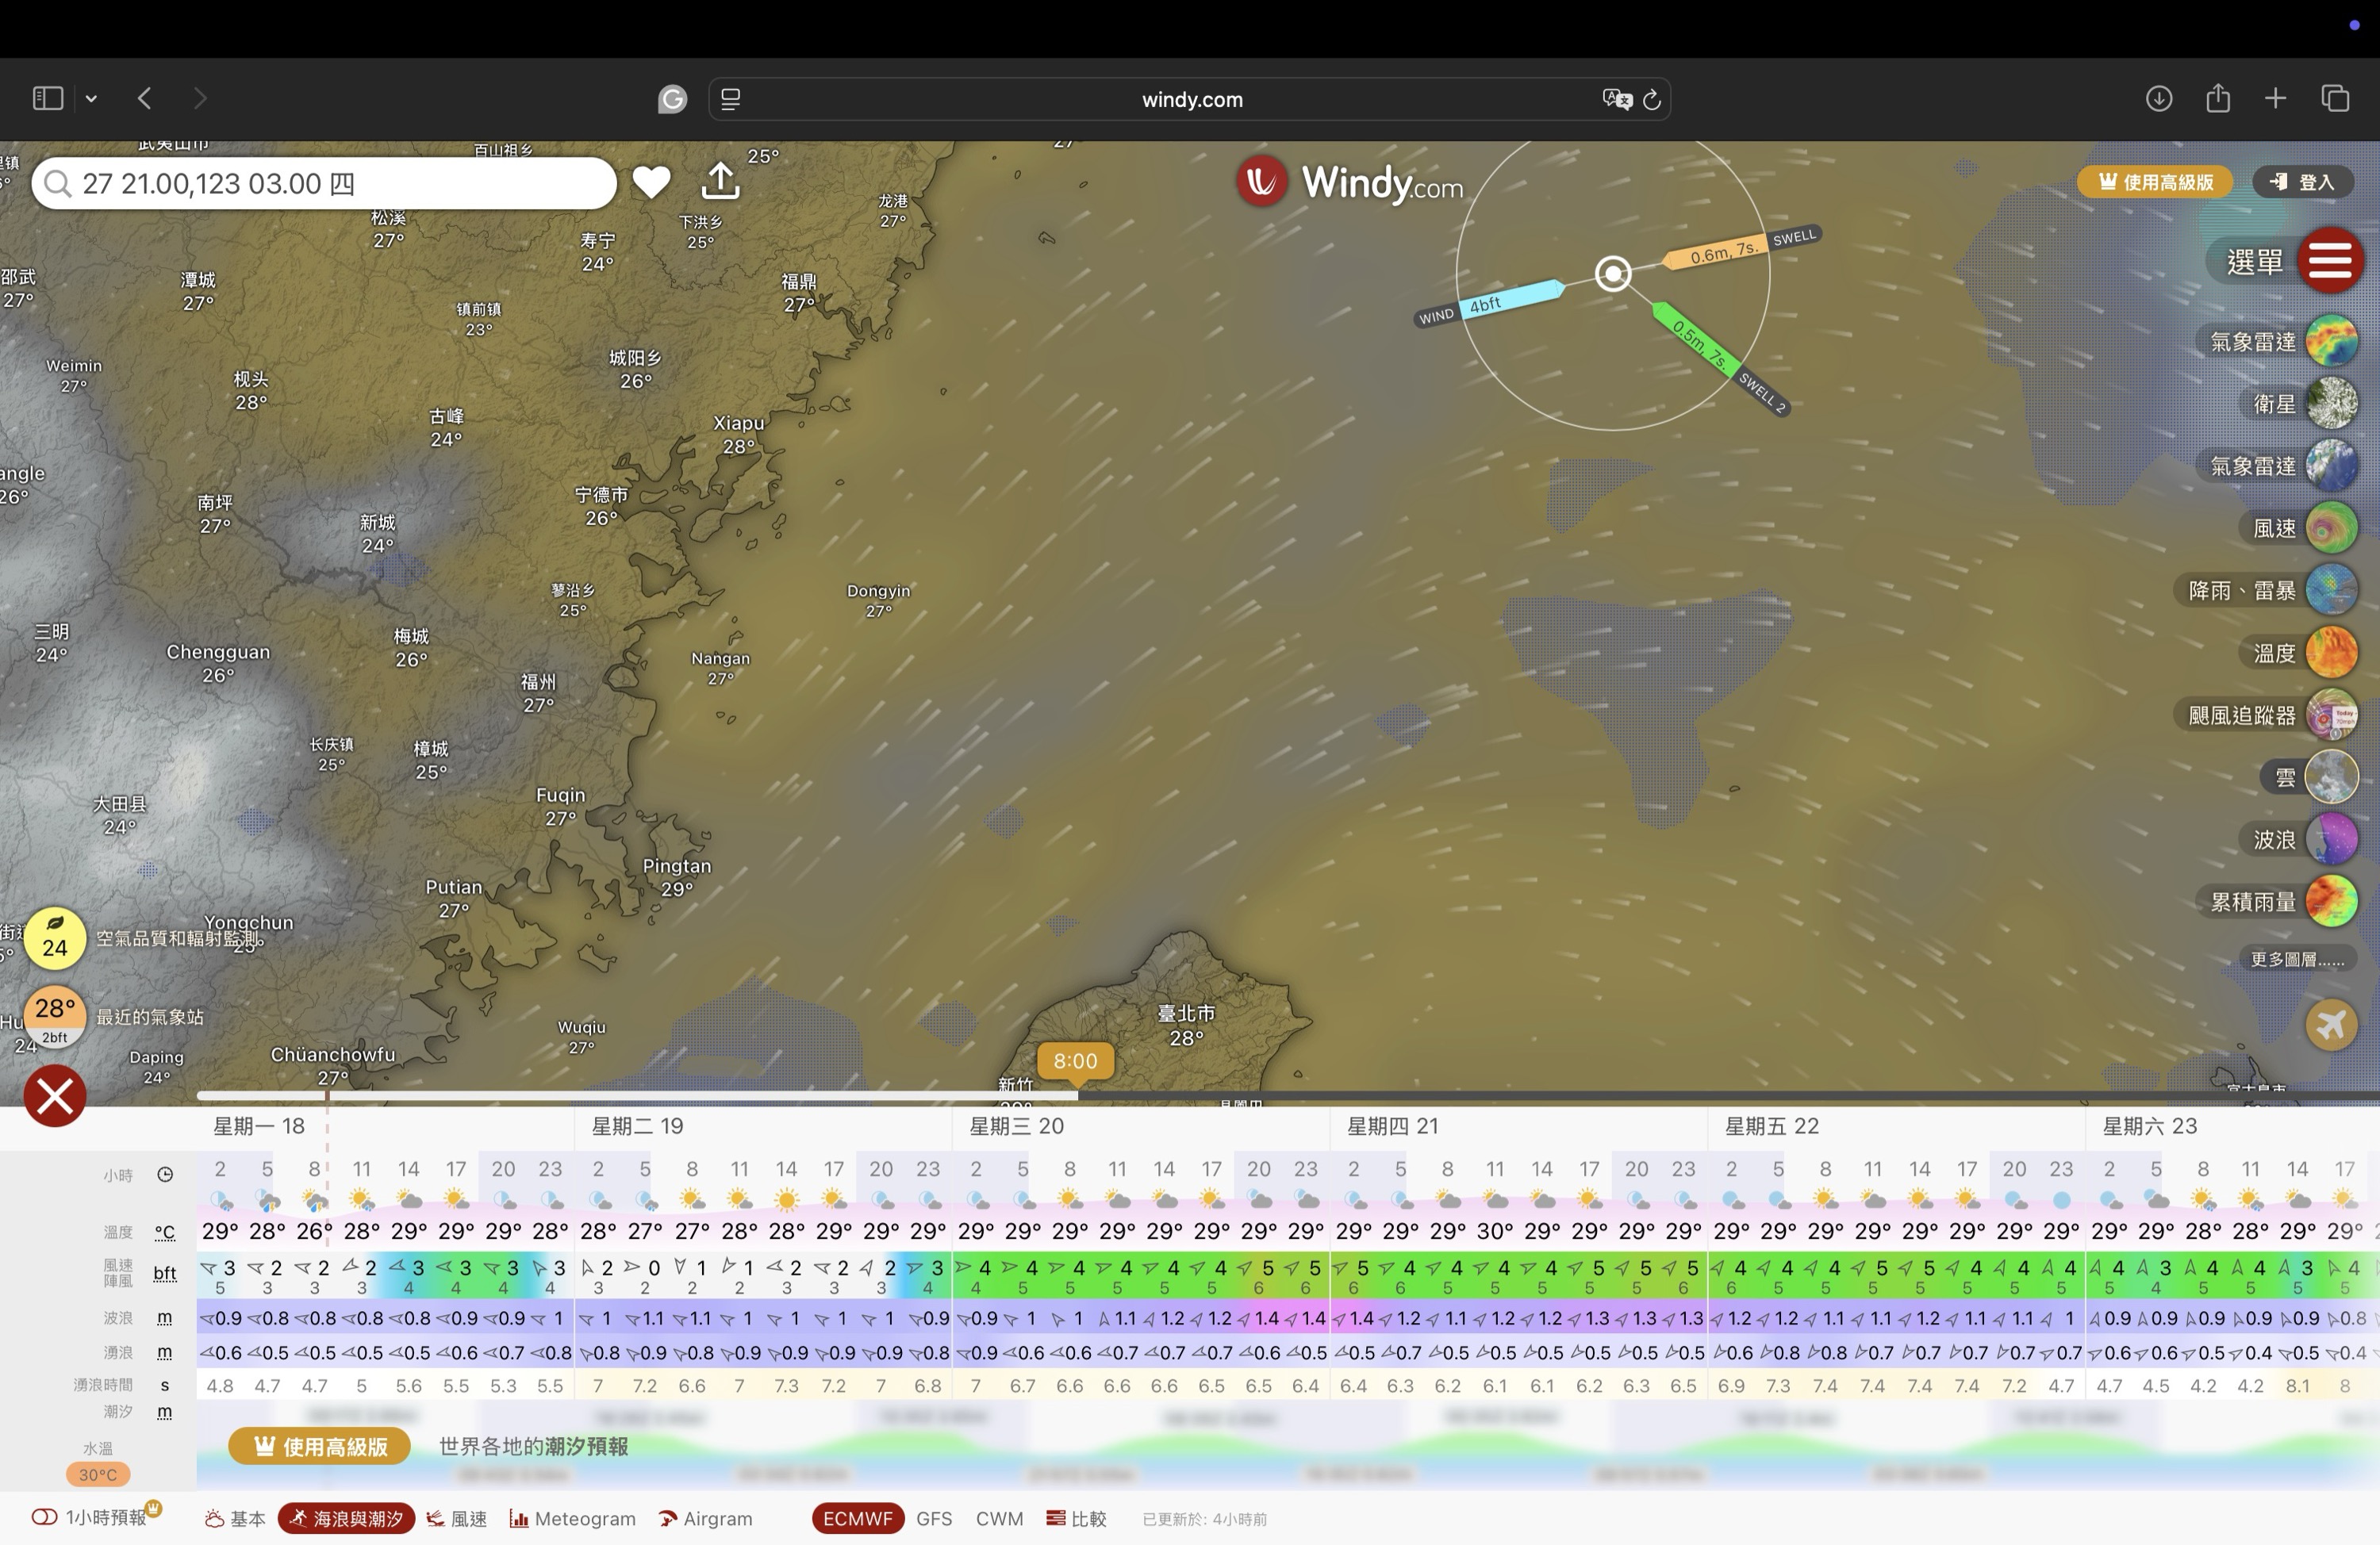Switch to the Airgram tab

pyautogui.click(x=705, y=1518)
